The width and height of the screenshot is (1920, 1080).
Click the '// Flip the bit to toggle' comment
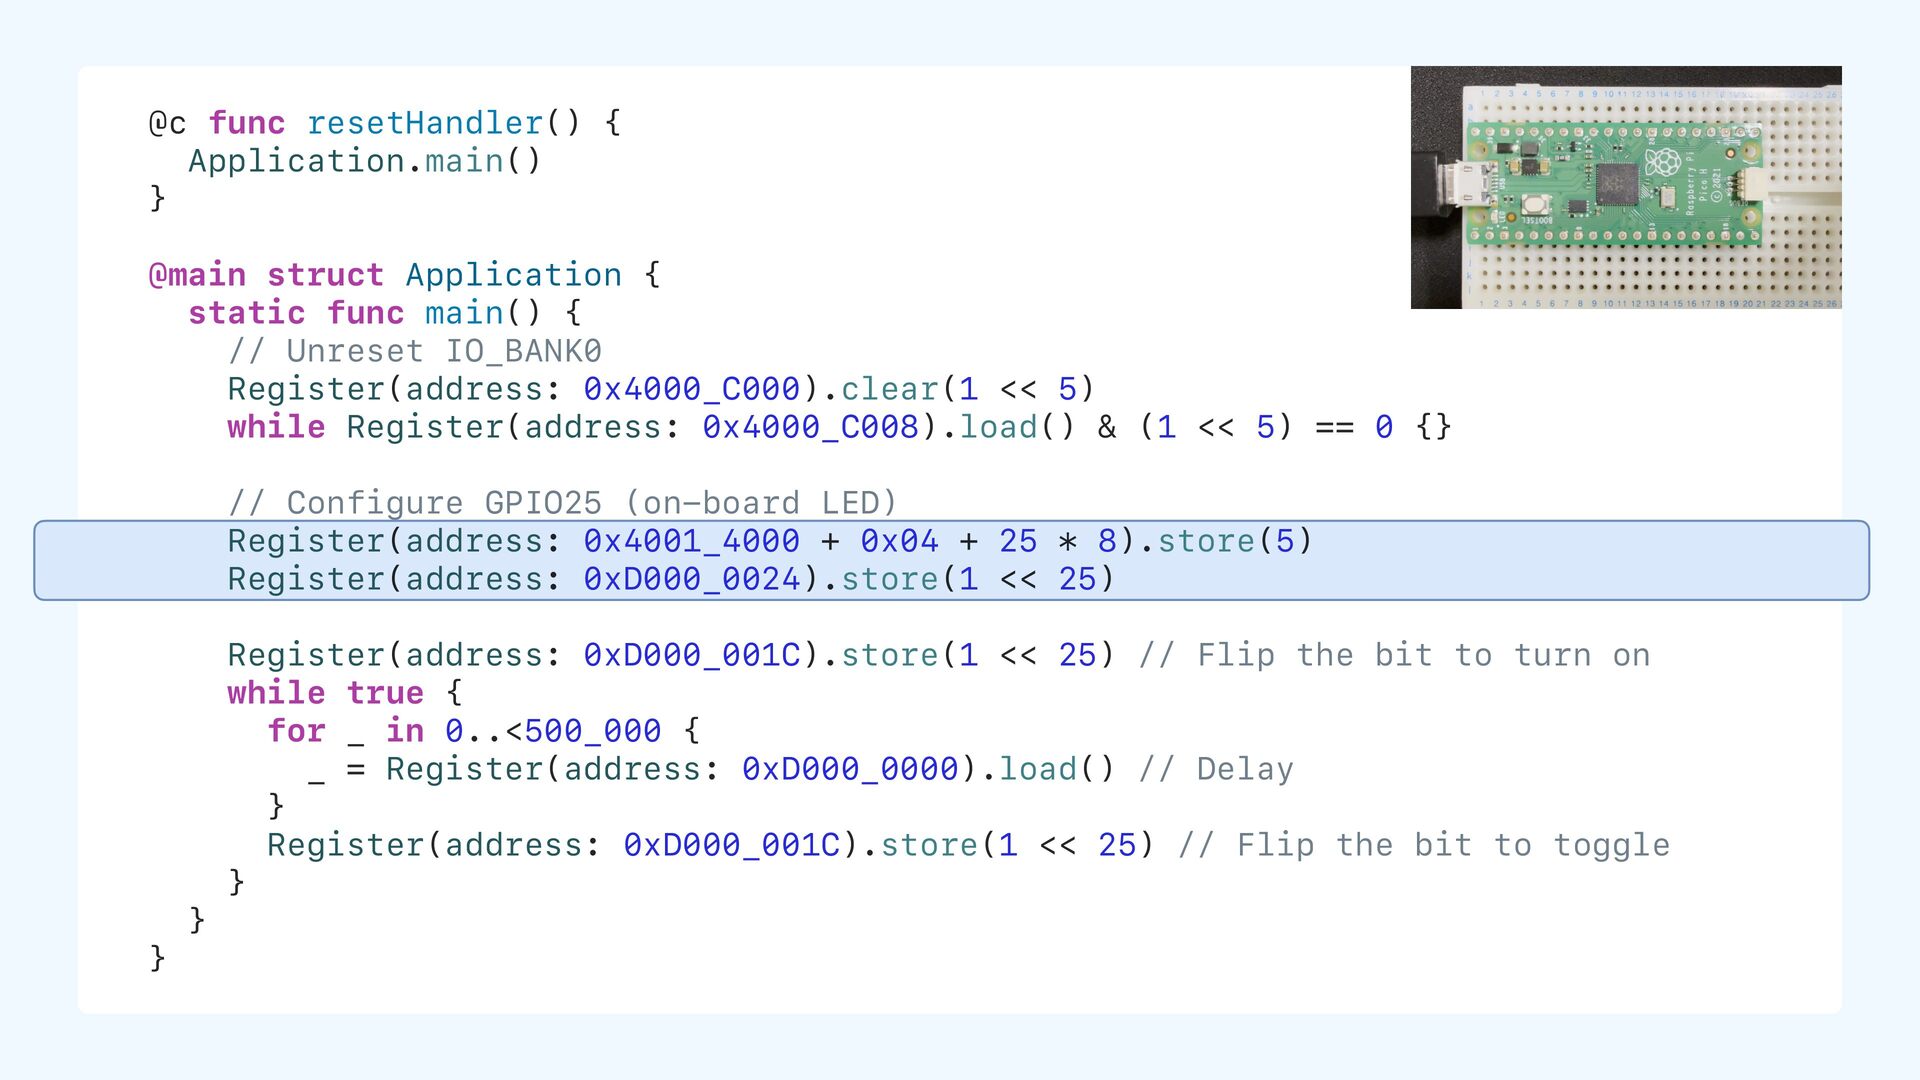click(x=1423, y=845)
